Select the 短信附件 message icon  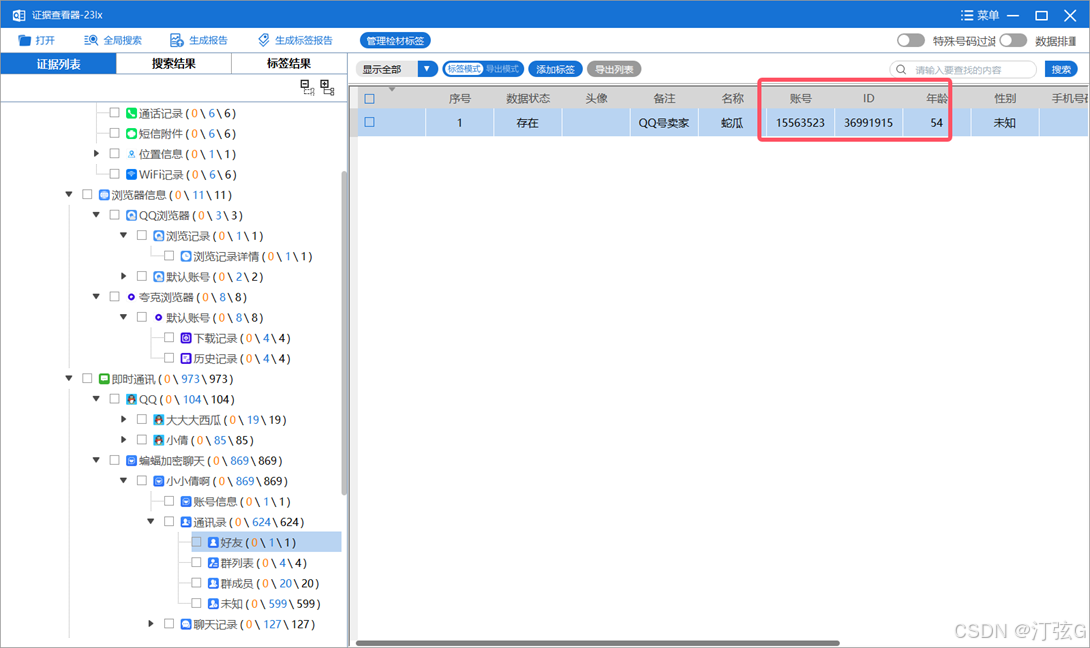[131, 133]
